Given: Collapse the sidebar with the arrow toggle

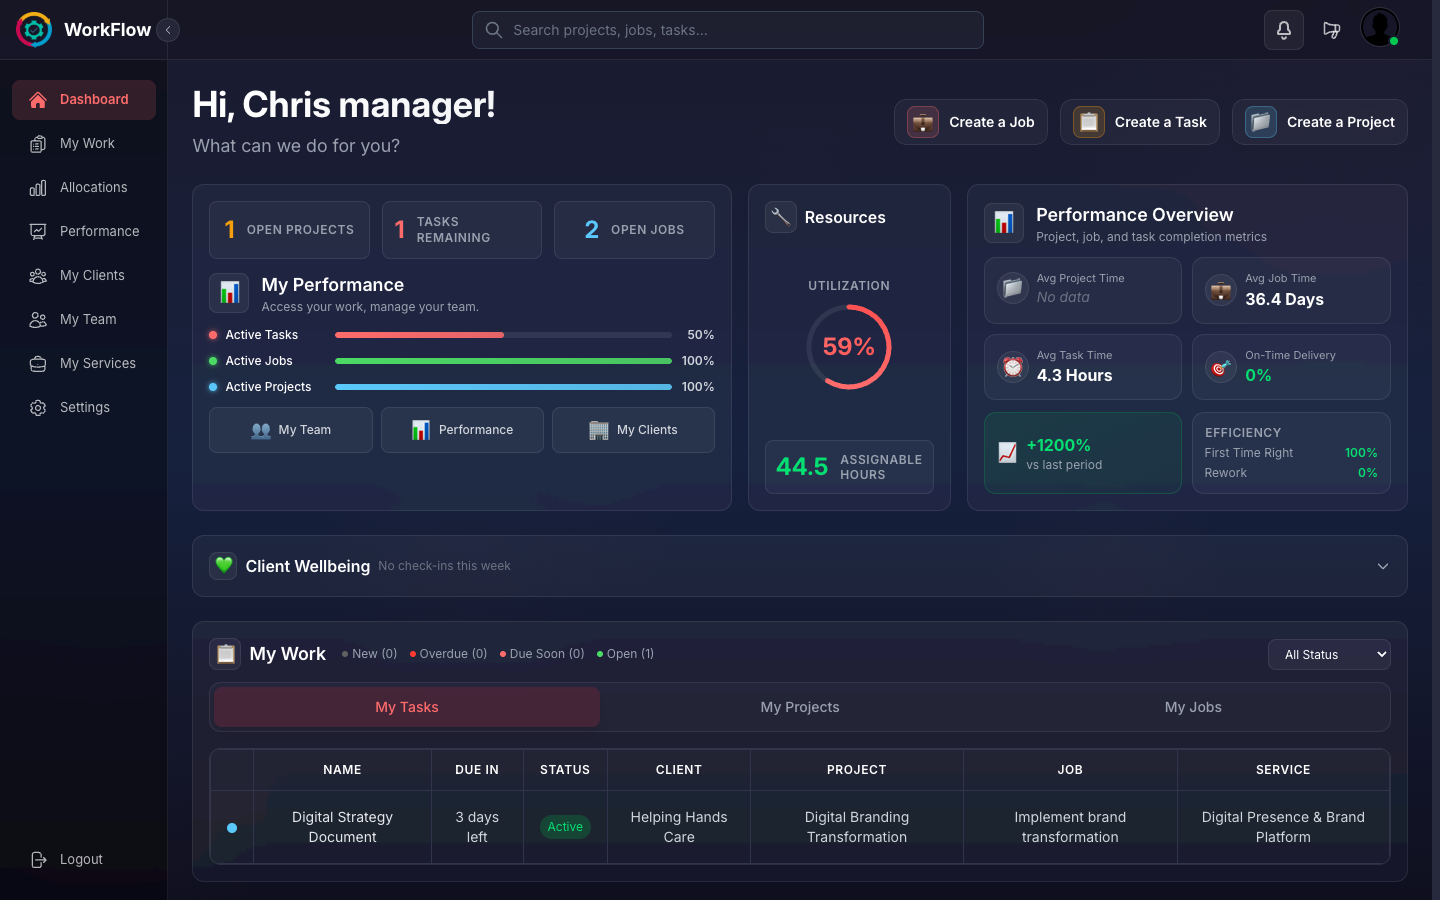Looking at the screenshot, I should [168, 30].
